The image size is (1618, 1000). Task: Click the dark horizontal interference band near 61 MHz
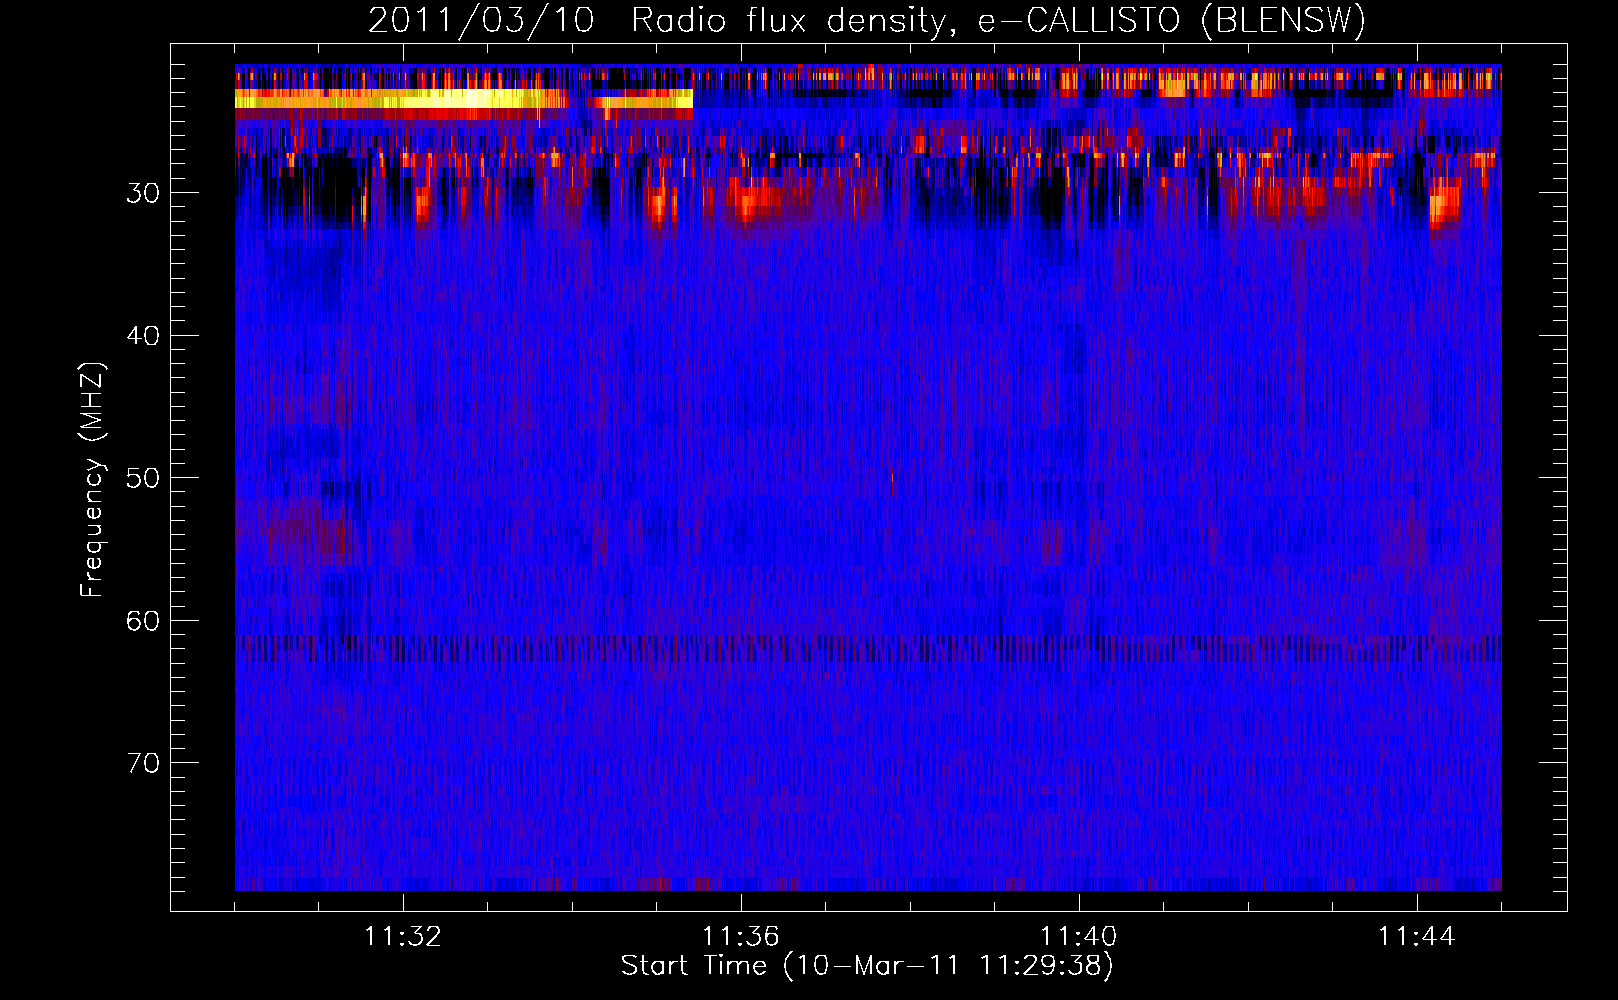tap(868, 648)
